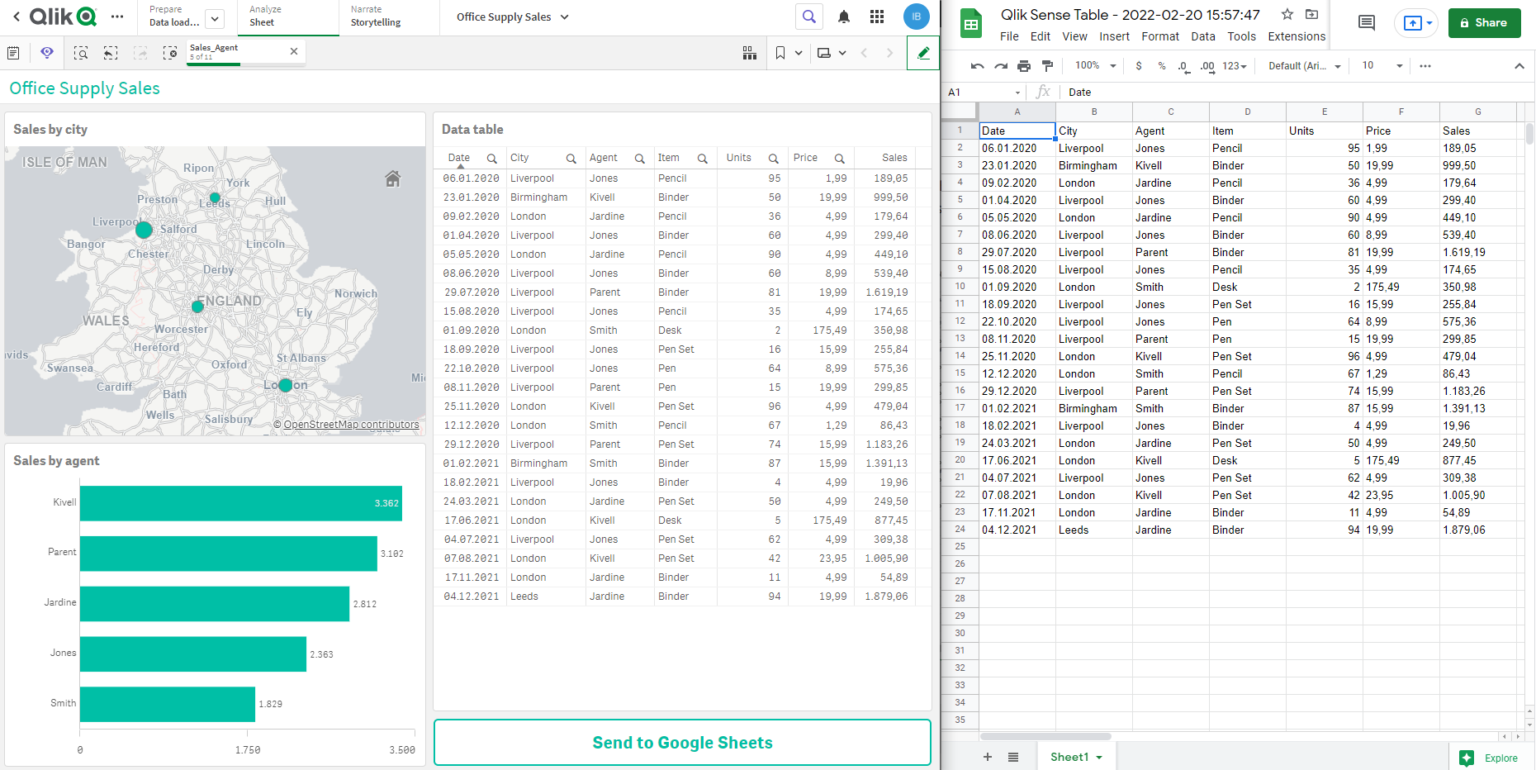
Task: Click the Edit sheet pencil icon
Action: [923, 53]
